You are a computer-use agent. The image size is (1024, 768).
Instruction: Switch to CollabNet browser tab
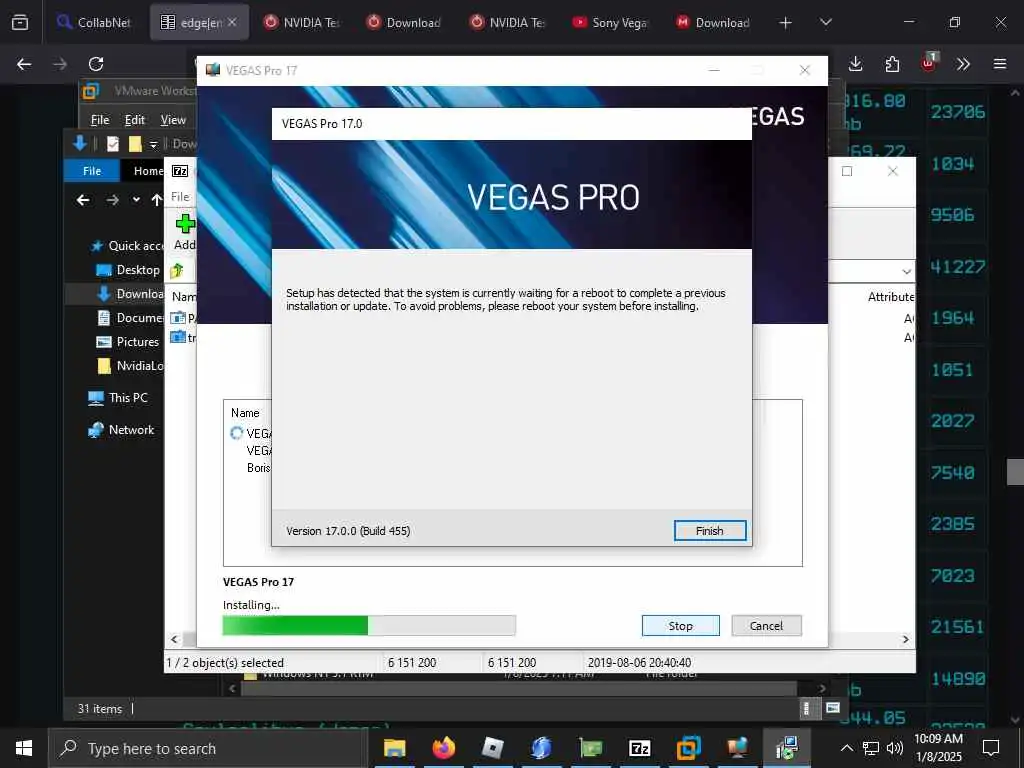[95, 23]
